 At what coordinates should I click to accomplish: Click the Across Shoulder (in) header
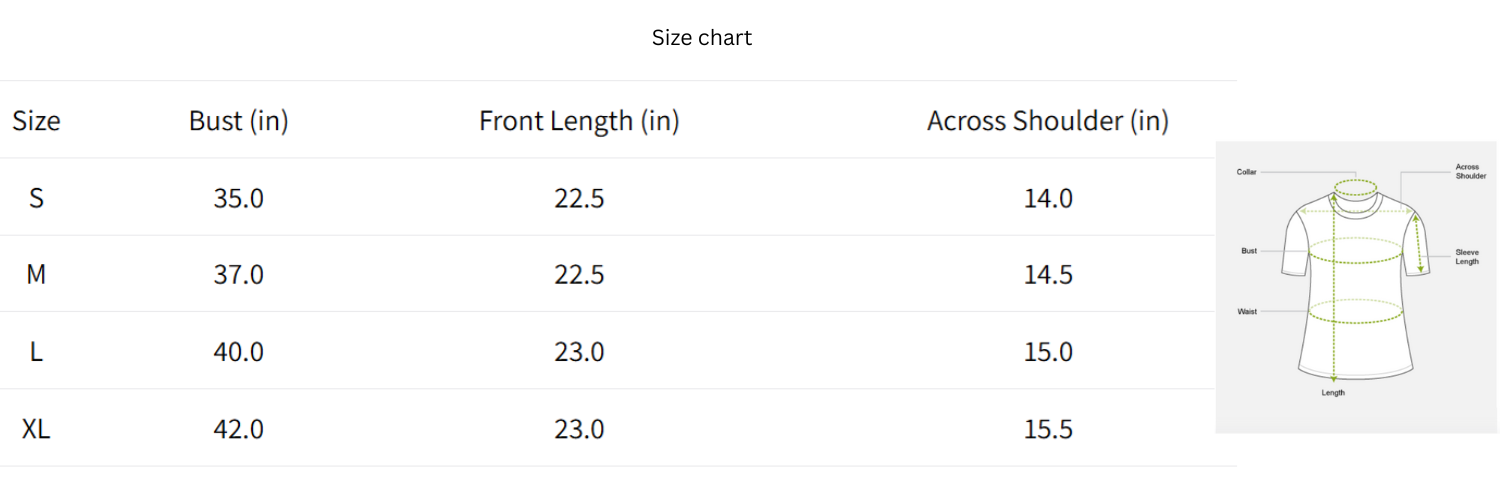point(1047,121)
